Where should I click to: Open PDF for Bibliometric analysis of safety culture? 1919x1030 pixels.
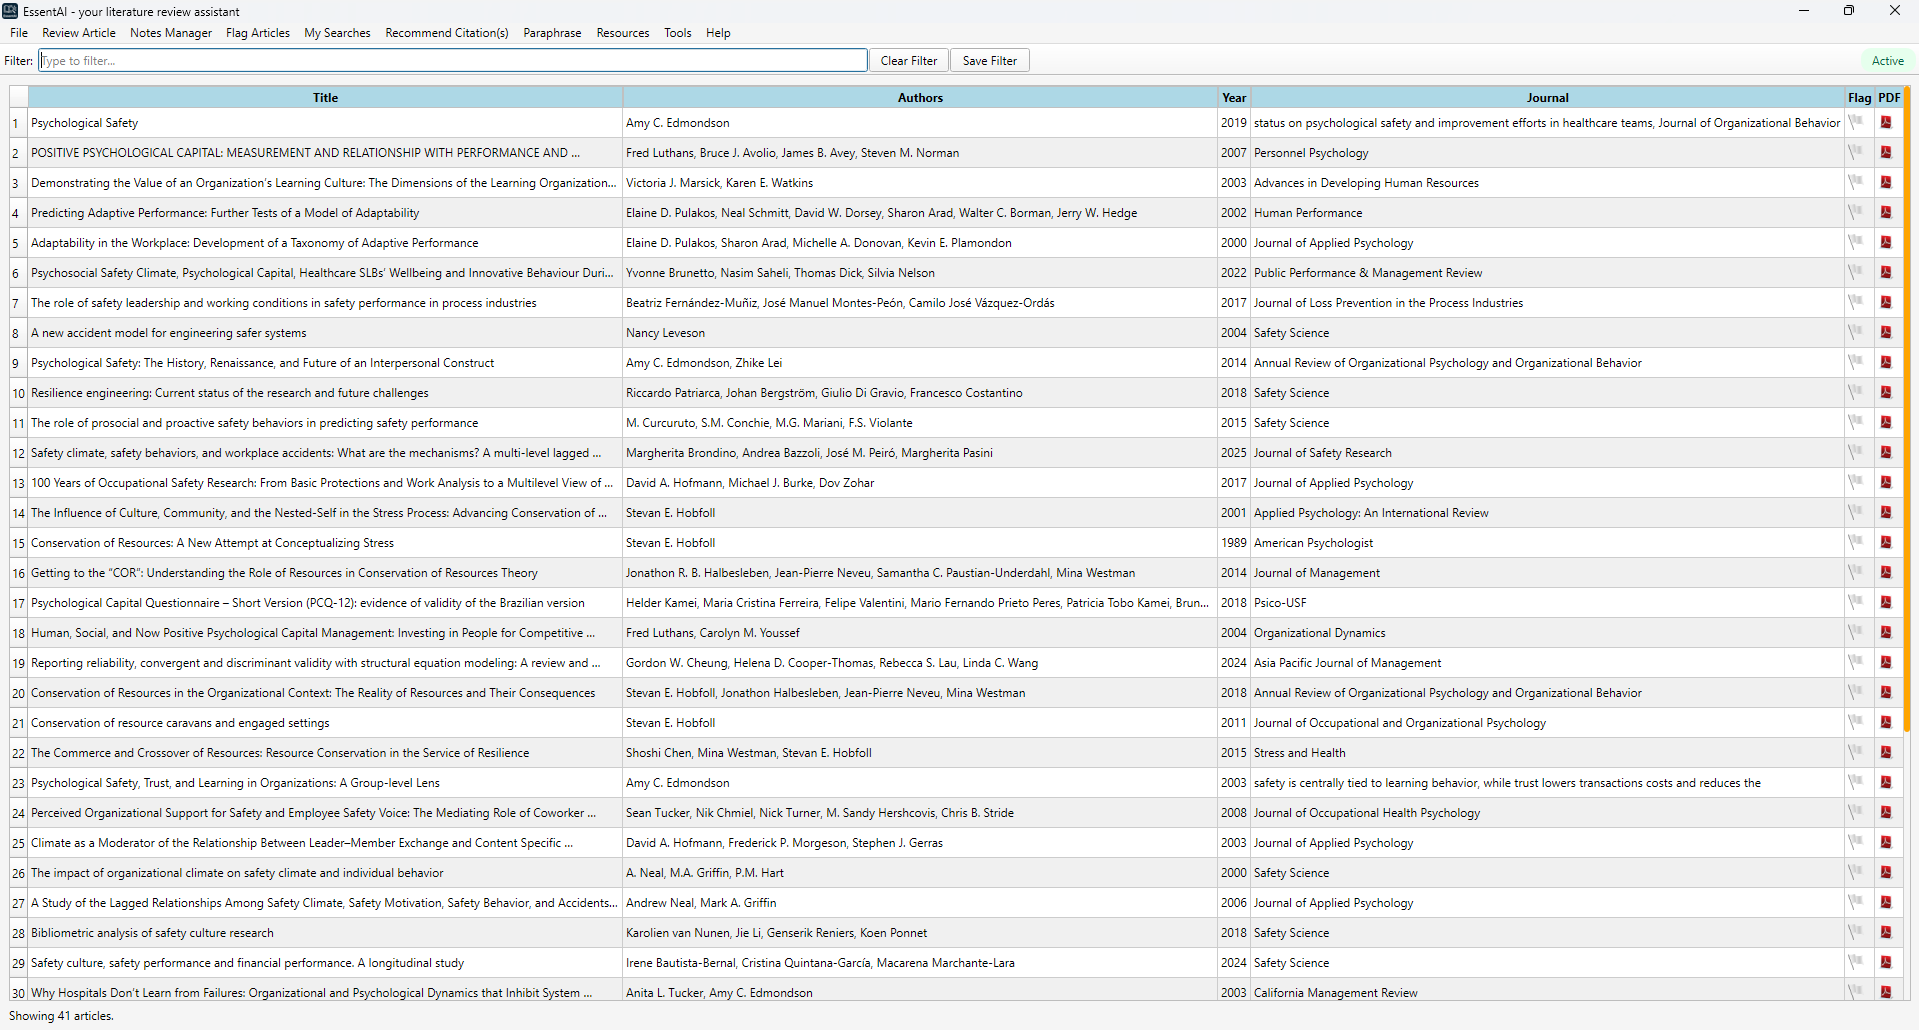coord(1886,933)
